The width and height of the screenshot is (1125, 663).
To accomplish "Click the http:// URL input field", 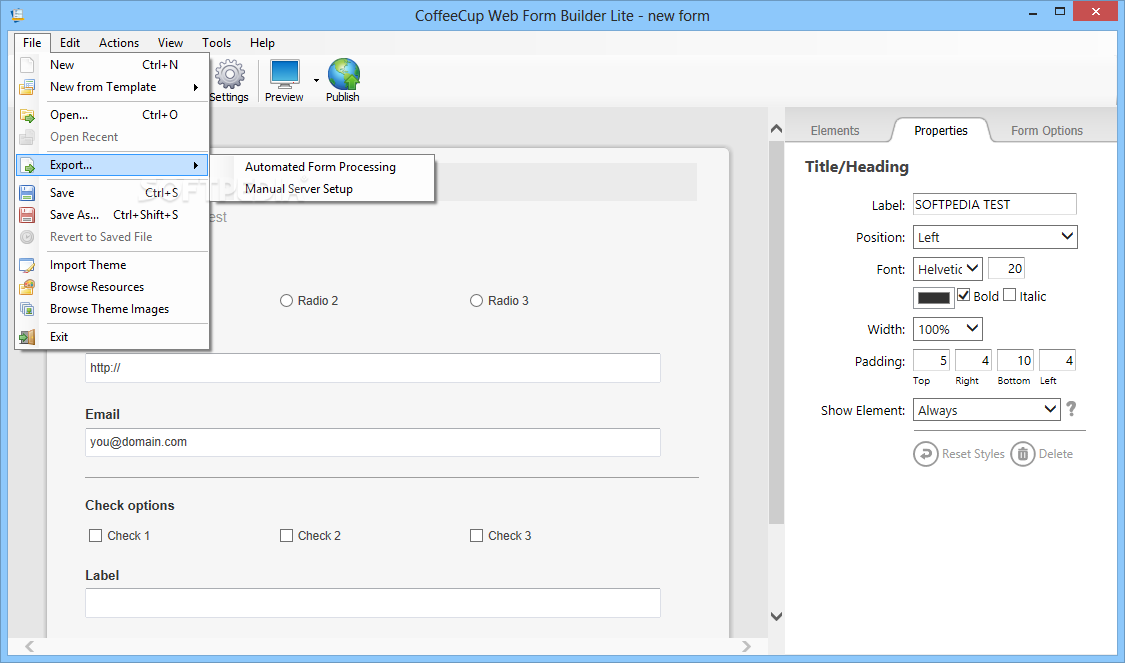I will [373, 368].
